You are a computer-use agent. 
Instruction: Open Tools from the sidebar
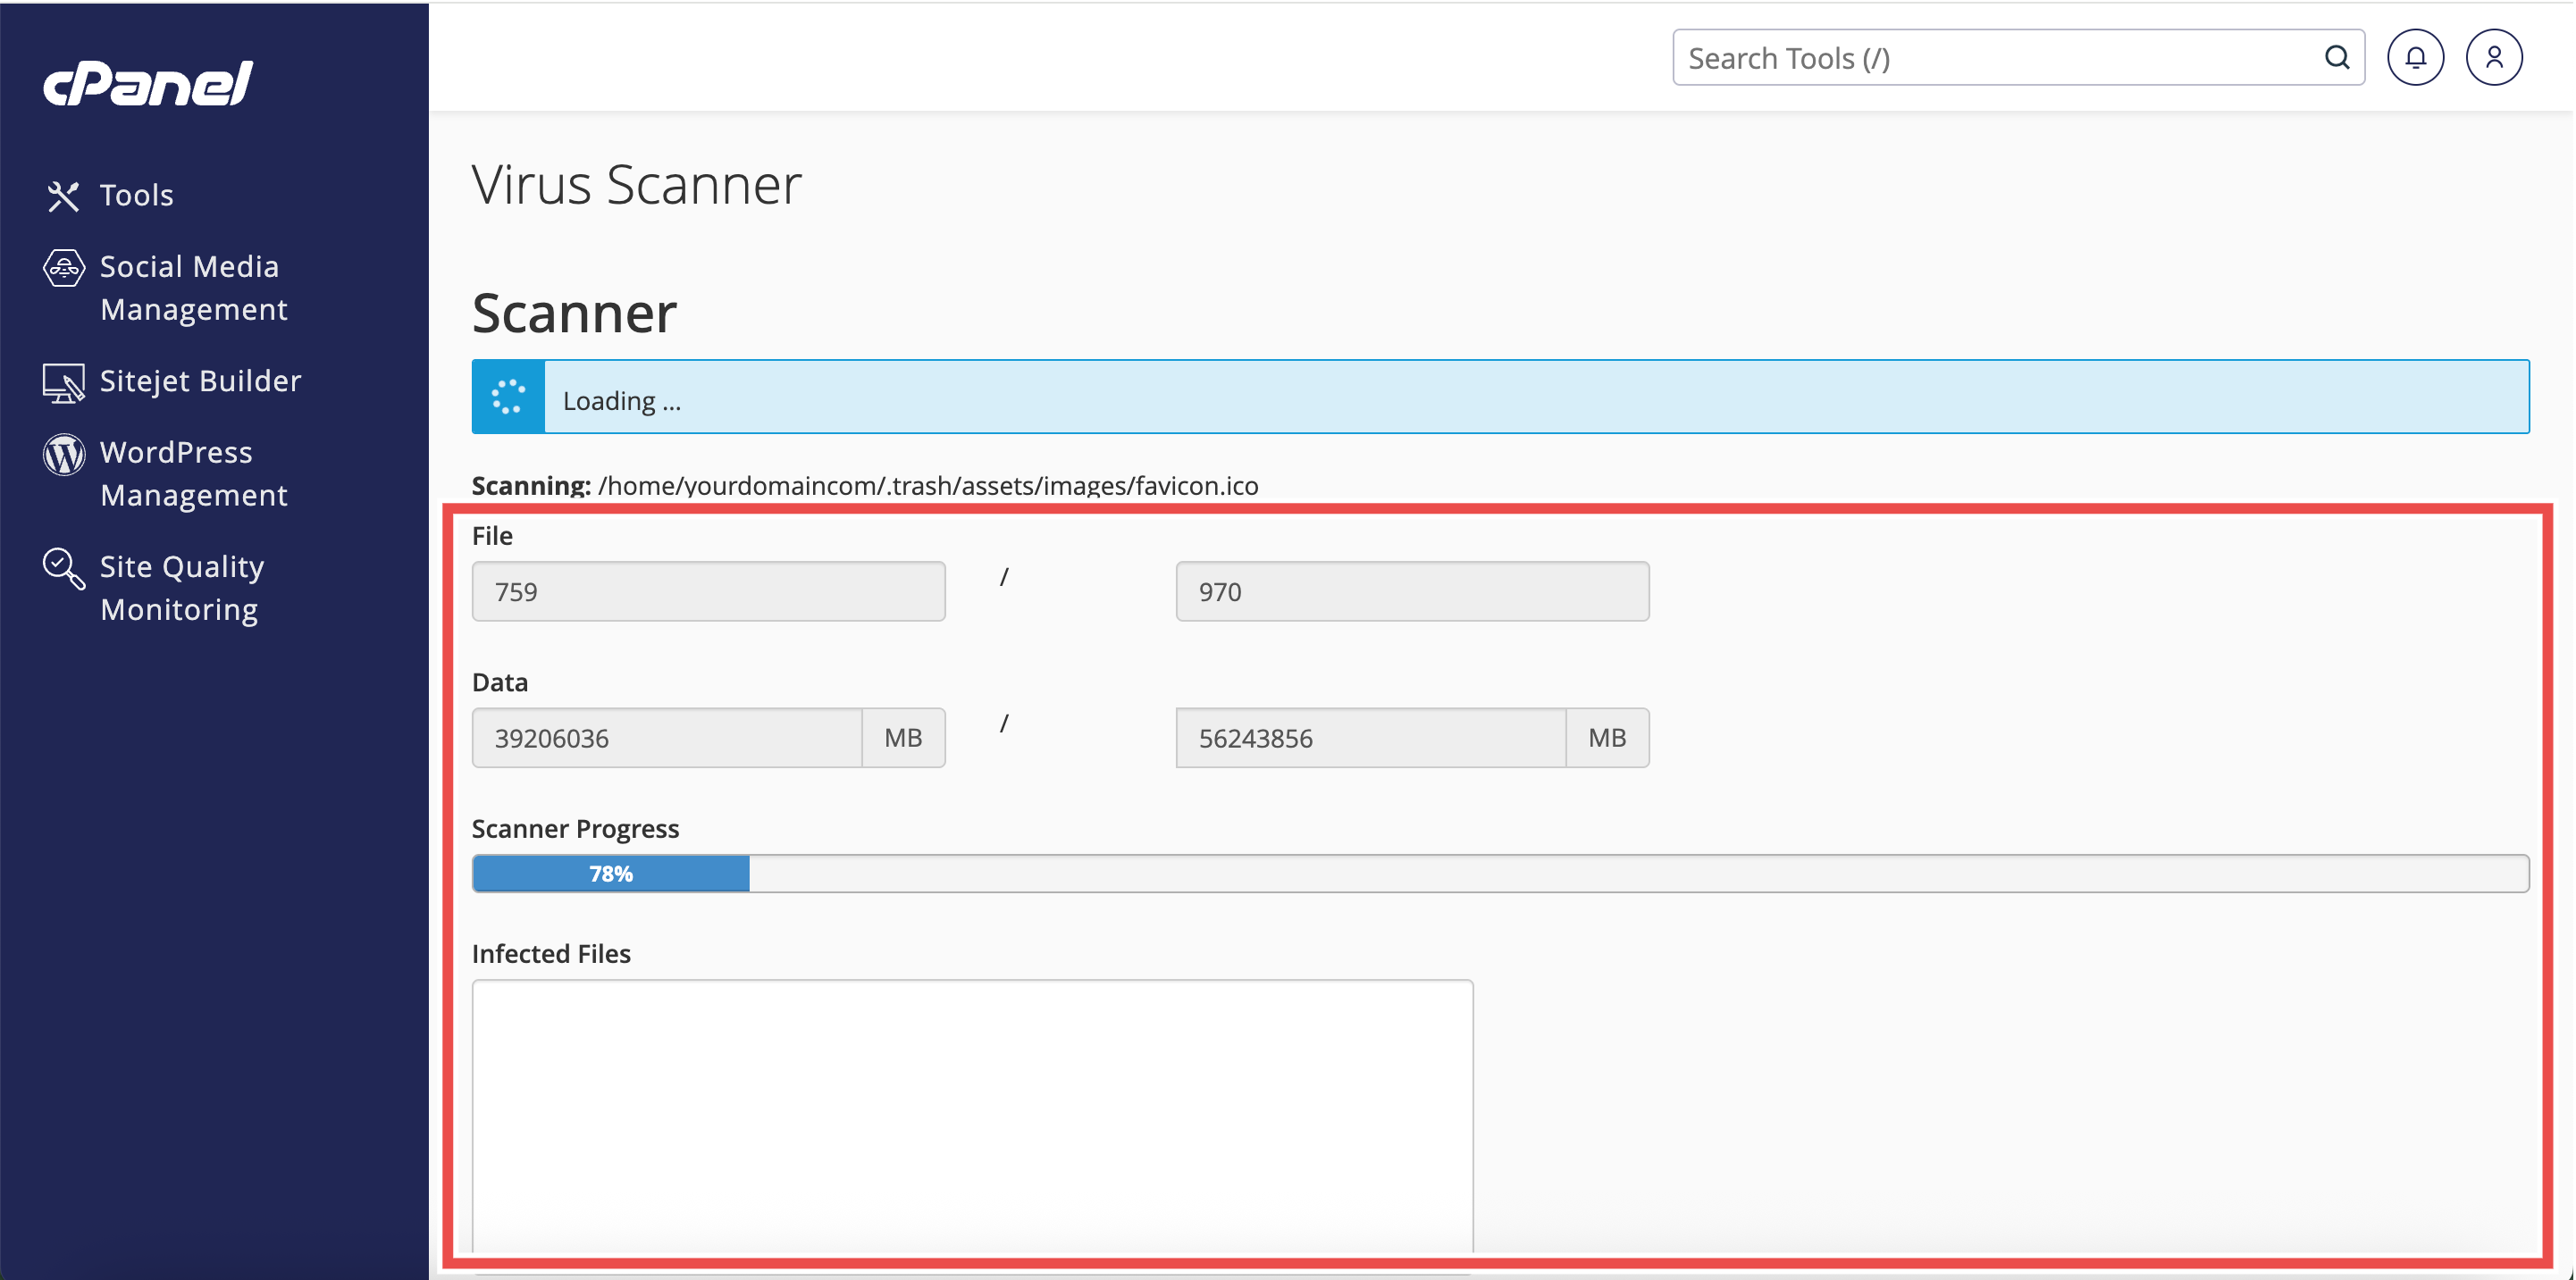coord(136,195)
